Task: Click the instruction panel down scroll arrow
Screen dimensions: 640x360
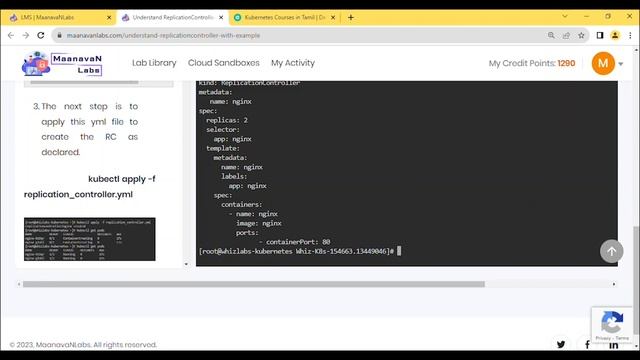Action: coord(186,264)
